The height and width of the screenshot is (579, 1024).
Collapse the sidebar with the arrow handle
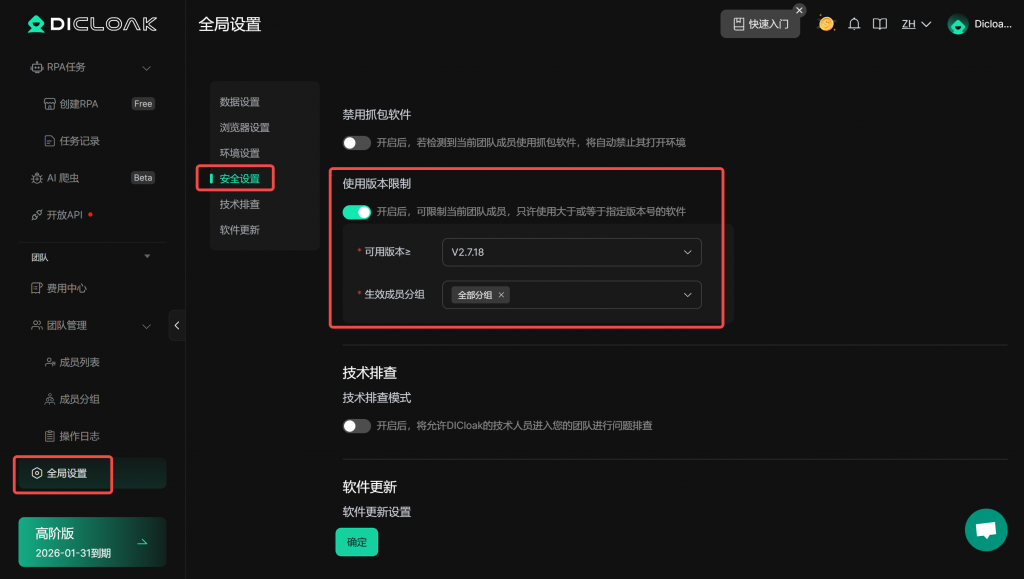177,325
